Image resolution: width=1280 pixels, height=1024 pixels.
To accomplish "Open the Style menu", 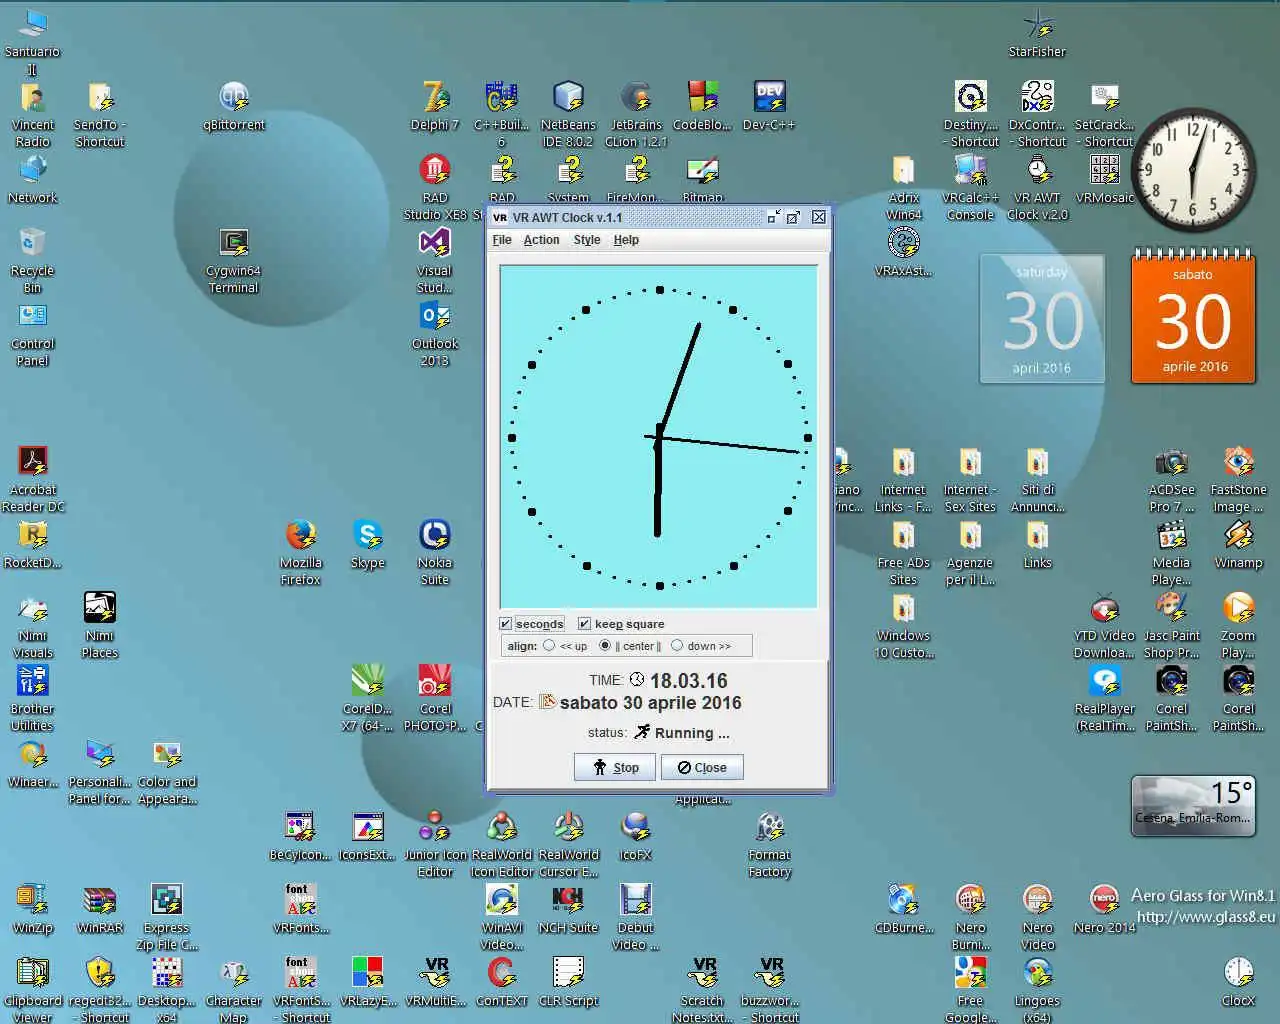I will (x=587, y=240).
